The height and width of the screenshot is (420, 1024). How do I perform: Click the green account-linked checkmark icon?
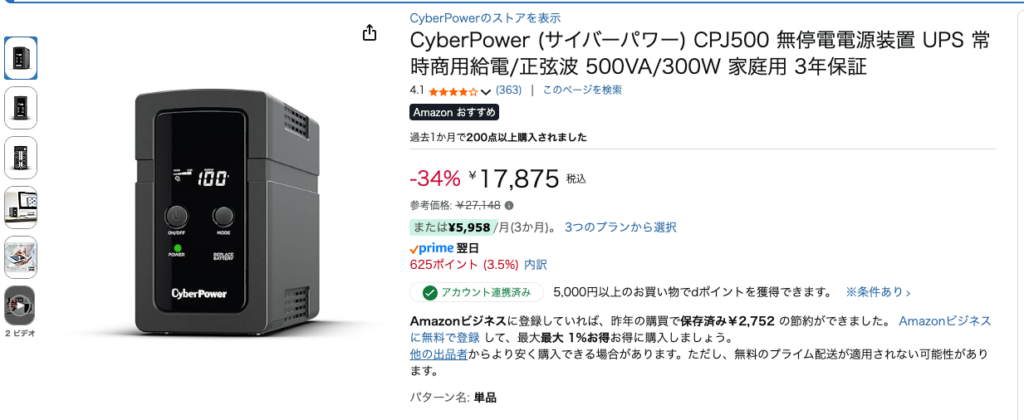(430, 292)
